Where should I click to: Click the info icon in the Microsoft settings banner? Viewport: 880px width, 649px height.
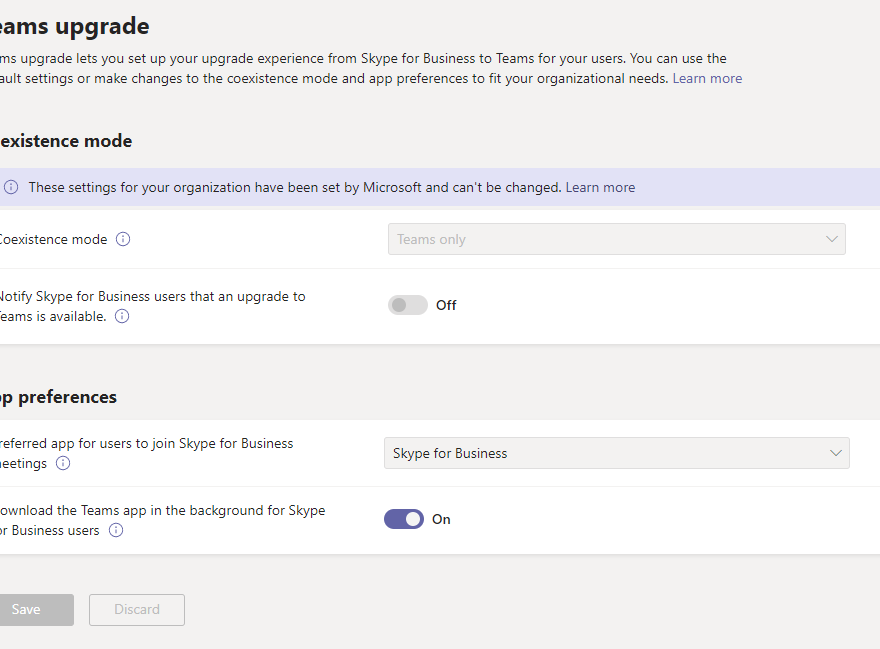tap(11, 187)
